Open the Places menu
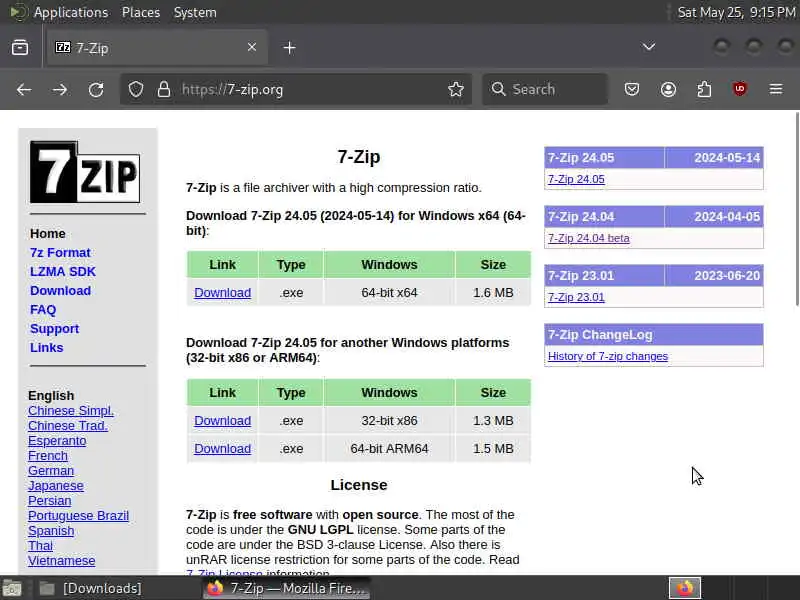This screenshot has height=600, width=800. pos(141,12)
